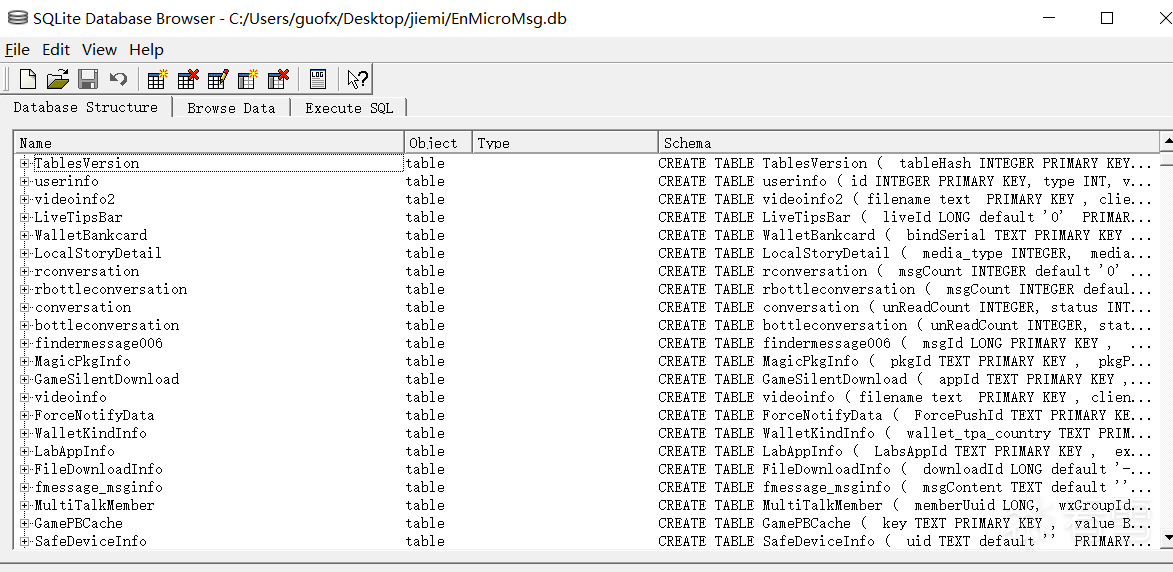
Task: Click the Create Table icon
Action: click(158, 79)
